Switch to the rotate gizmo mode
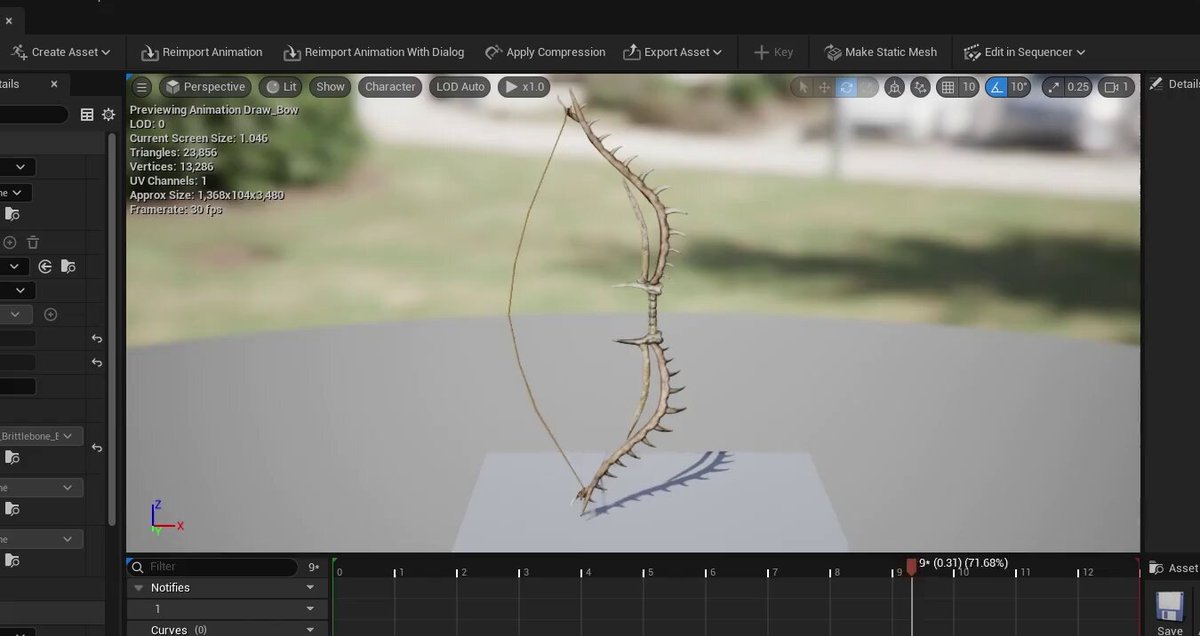This screenshot has width=1200, height=636. pyautogui.click(x=846, y=87)
